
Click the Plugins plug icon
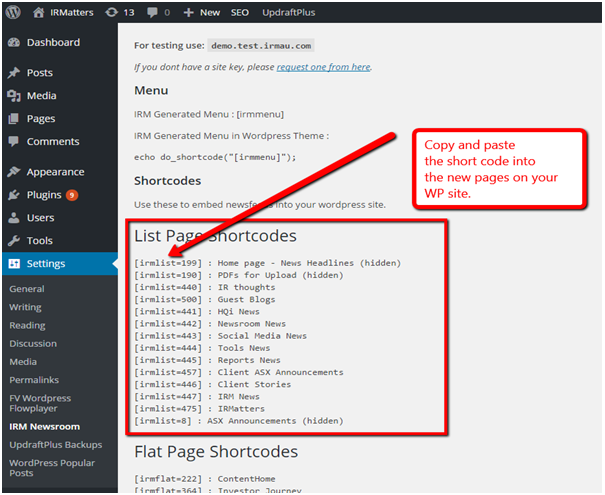click(14, 195)
